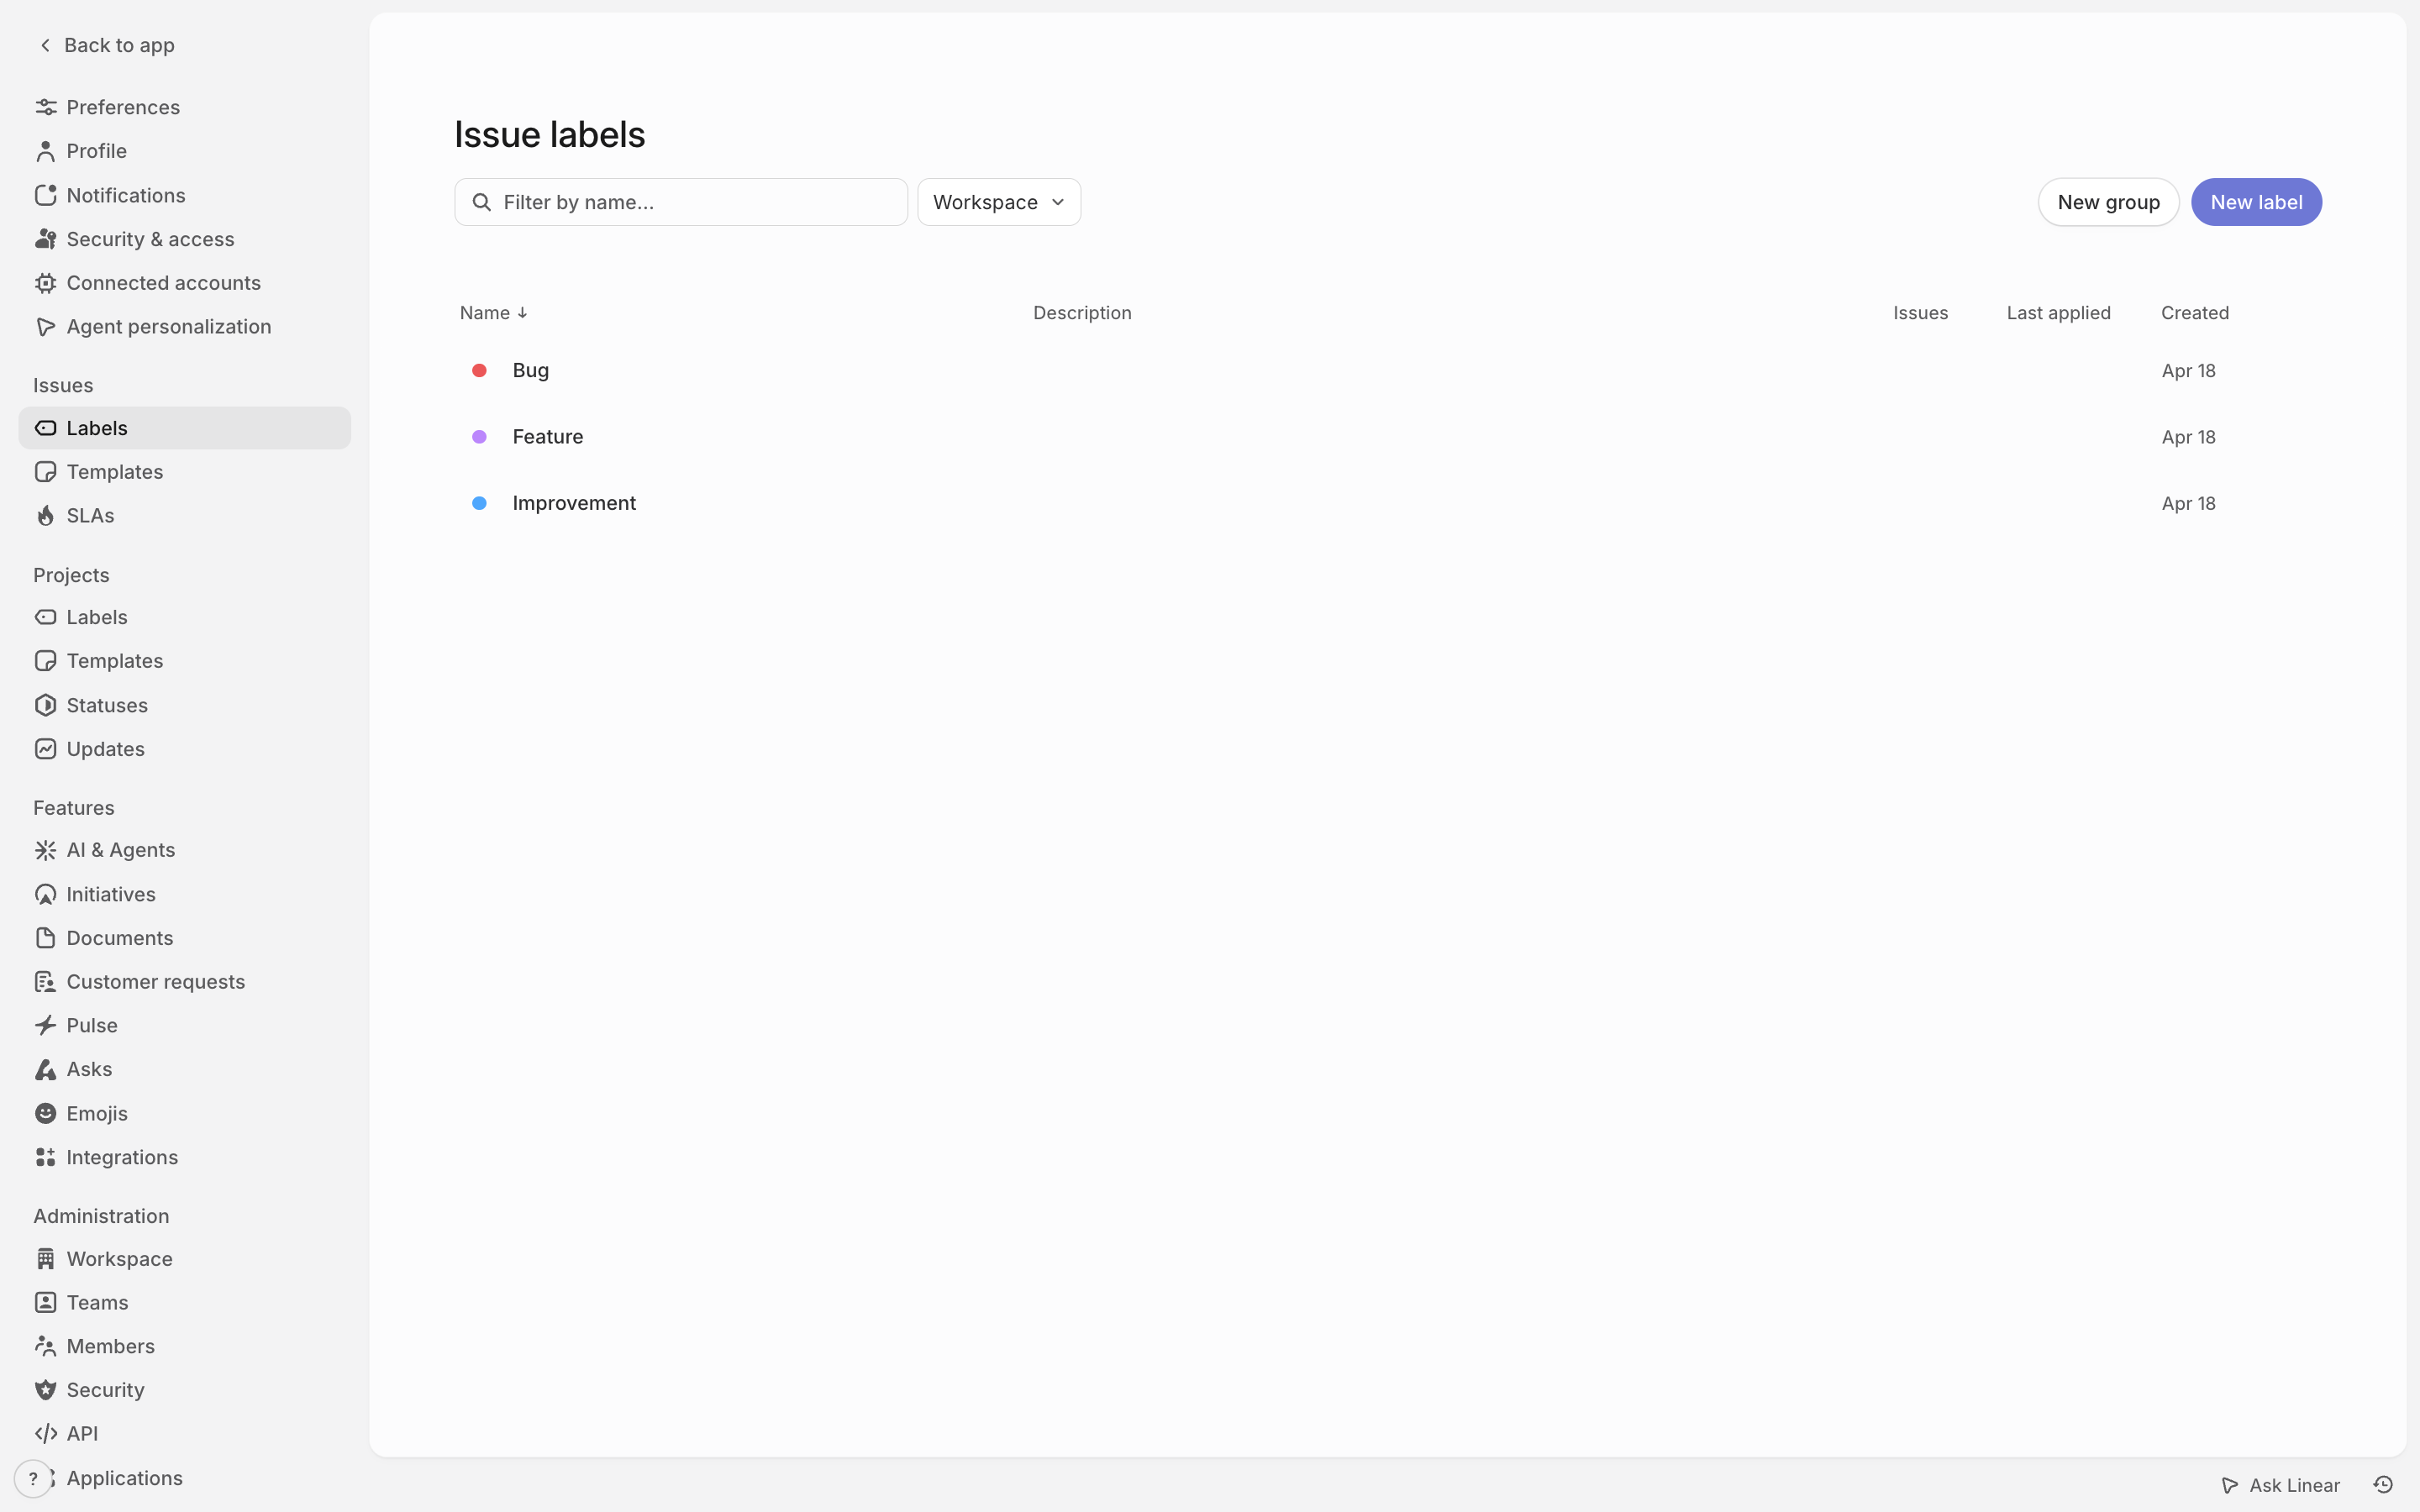Sort by Created column header
This screenshot has width=2420, height=1512.
(x=2194, y=313)
